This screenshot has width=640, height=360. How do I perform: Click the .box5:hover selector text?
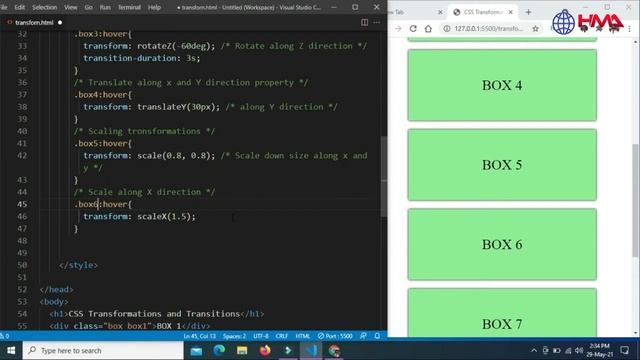point(103,143)
